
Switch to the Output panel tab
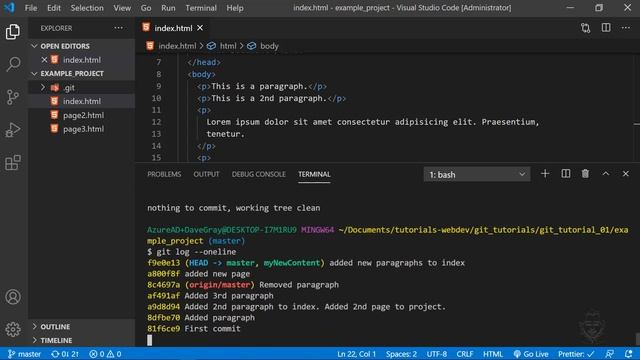206,174
